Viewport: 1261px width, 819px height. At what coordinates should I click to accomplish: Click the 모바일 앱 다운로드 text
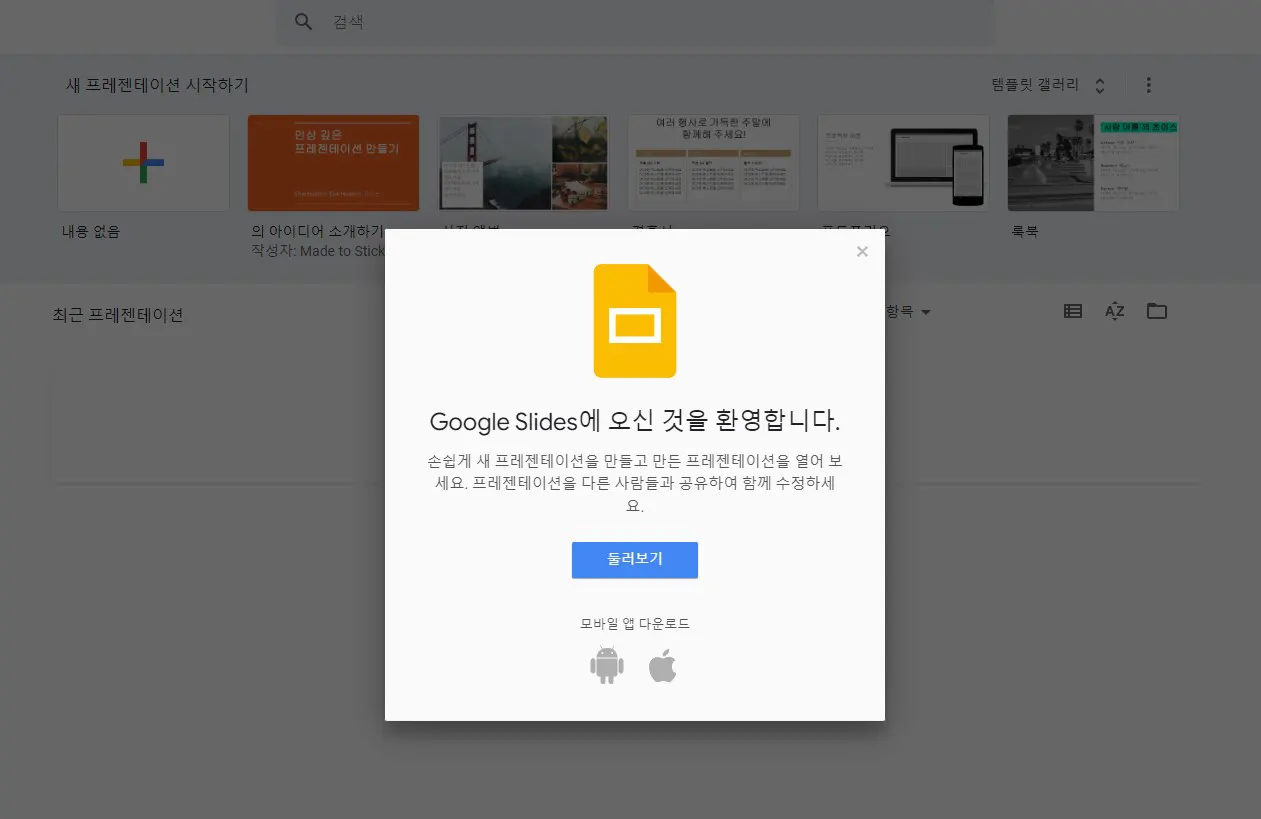pyautogui.click(x=635, y=624)
